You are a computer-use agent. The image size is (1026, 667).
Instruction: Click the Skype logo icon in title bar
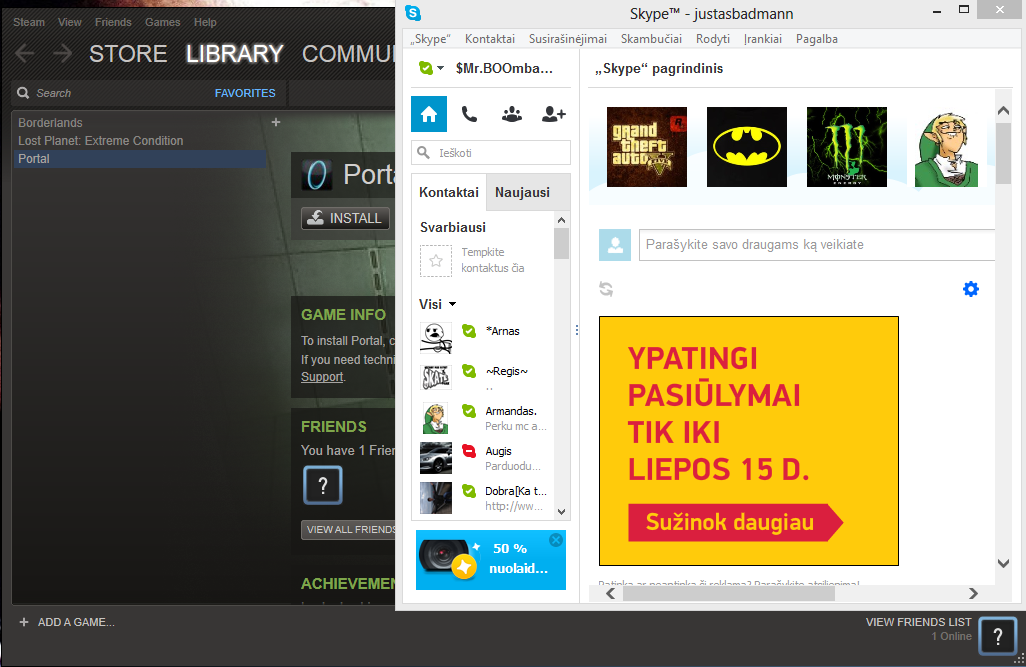click(413, 12)
